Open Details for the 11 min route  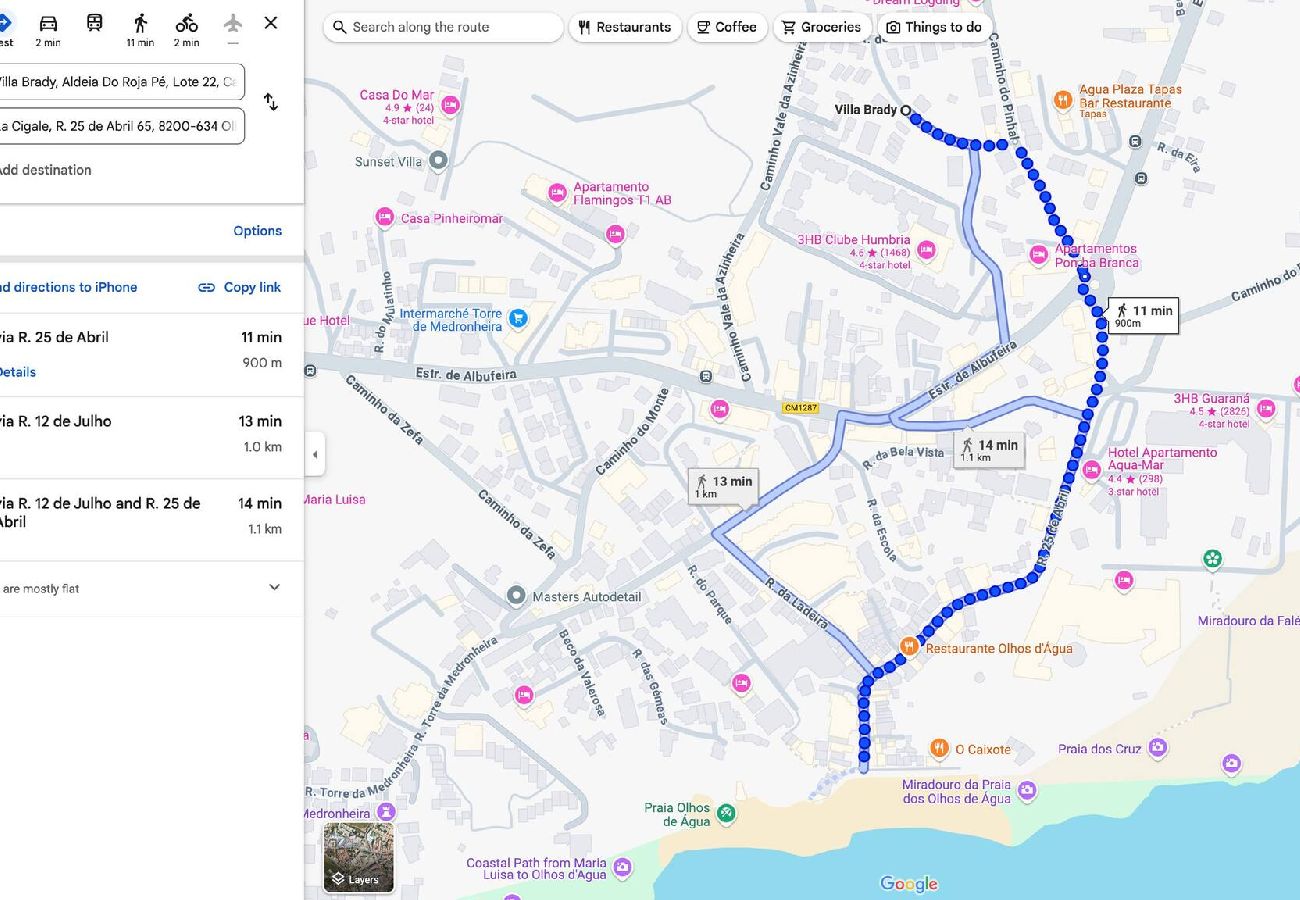click(18, 372)
